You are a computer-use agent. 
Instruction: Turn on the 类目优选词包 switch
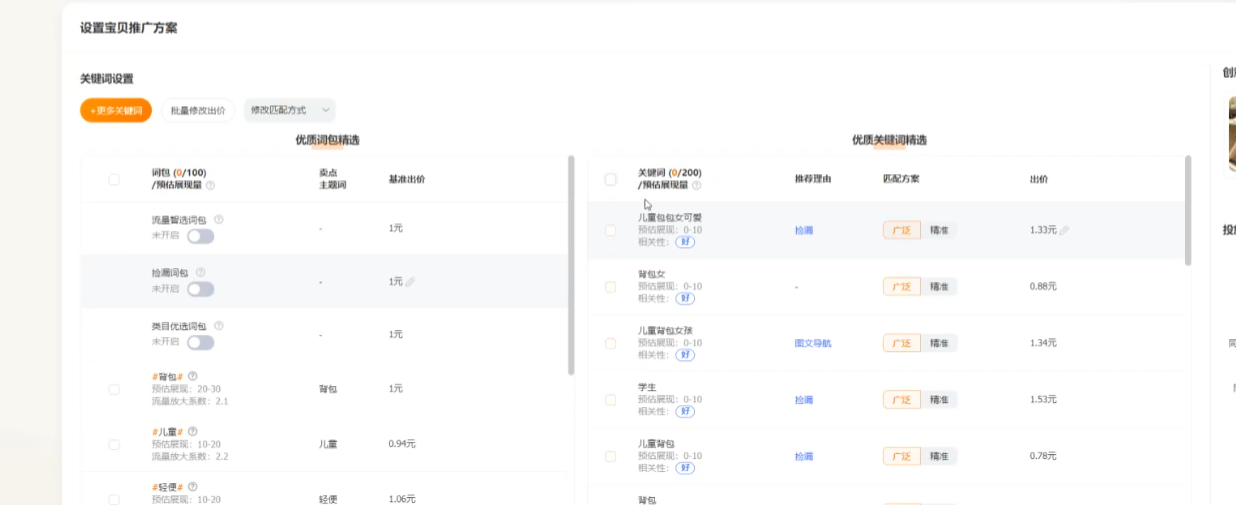pyautogui.click(x=200, y=342)
